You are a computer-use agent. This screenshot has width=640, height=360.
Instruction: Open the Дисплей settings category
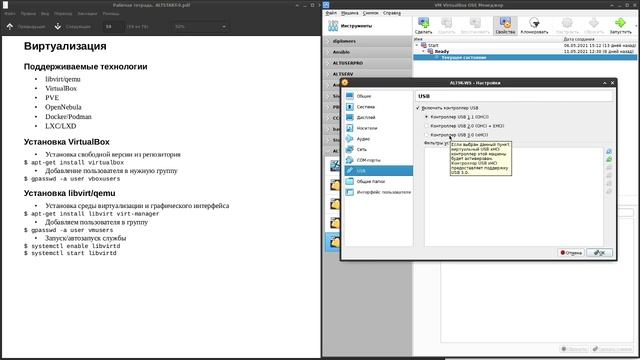point(379,117)
